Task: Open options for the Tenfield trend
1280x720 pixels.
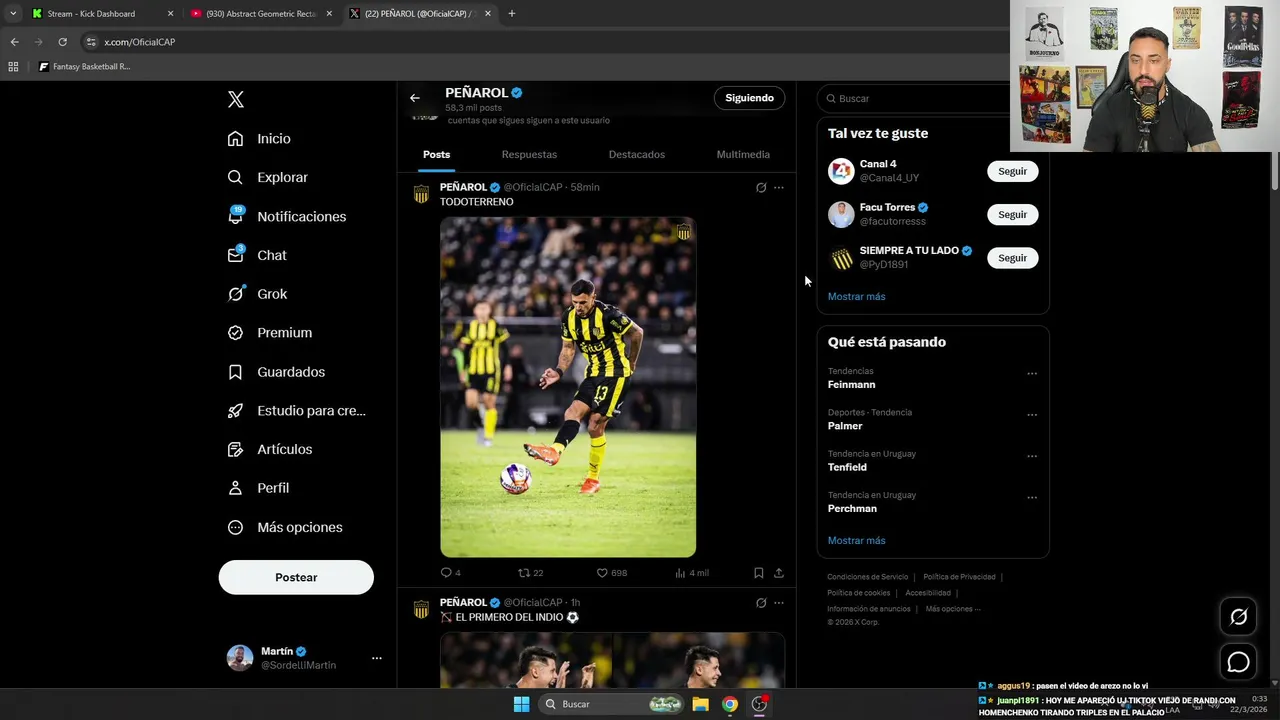Action: (x=1032, y=456)
